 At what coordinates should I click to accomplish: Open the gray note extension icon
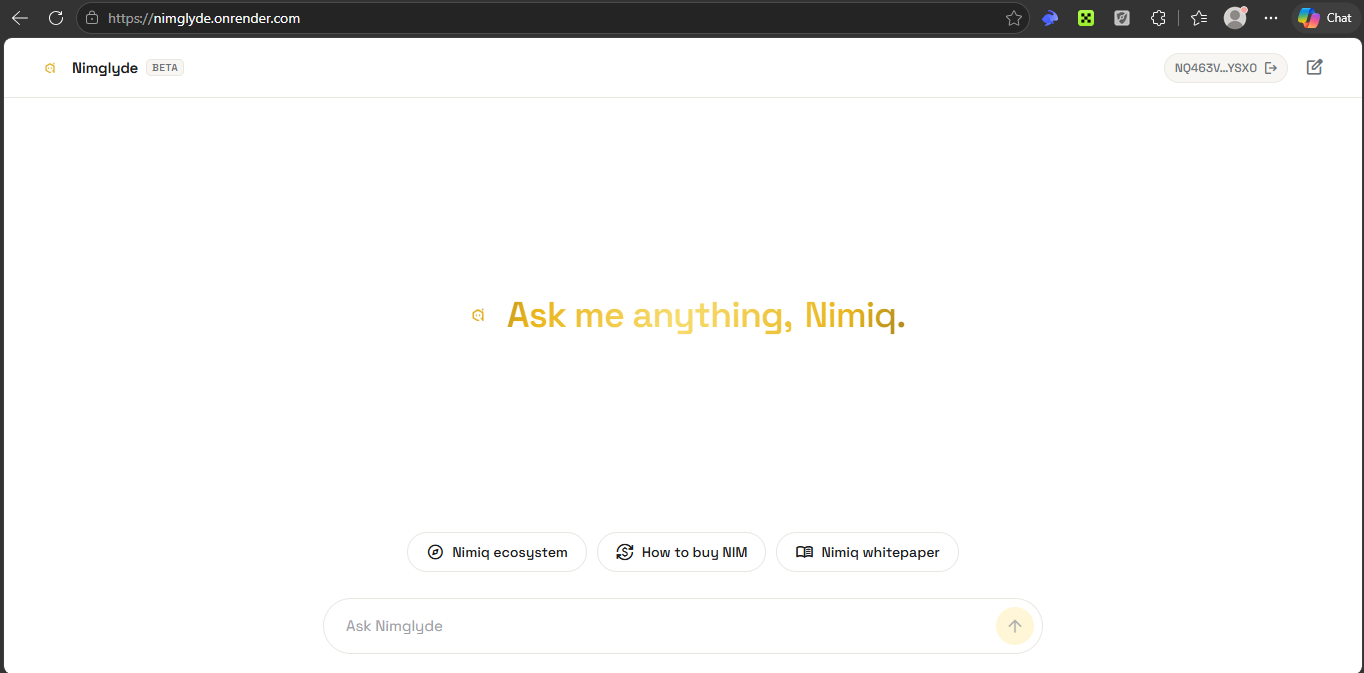tap(1122, 18)
